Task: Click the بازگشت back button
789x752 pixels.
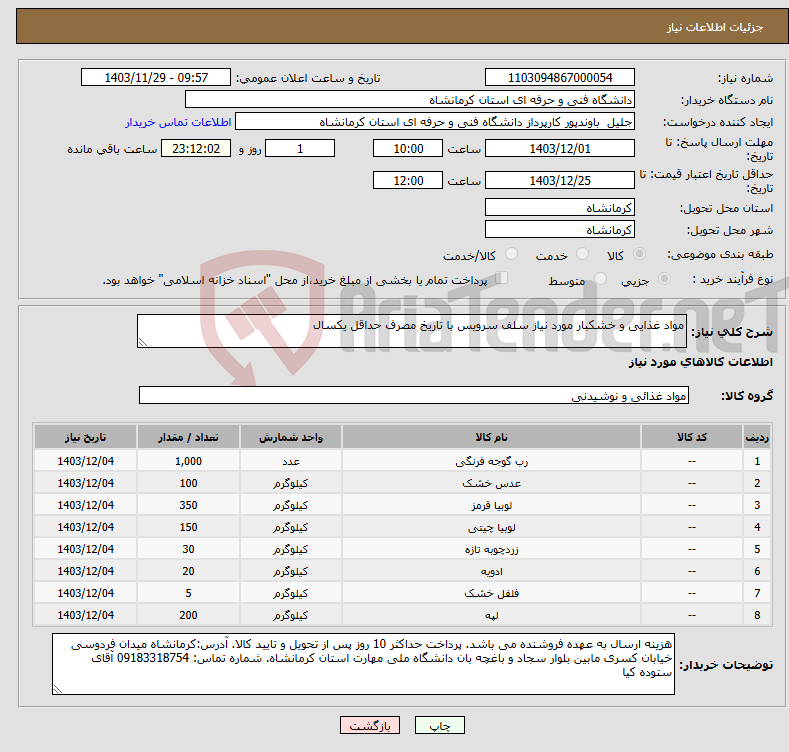Action: pyautogui.click(x=370, y=725)
